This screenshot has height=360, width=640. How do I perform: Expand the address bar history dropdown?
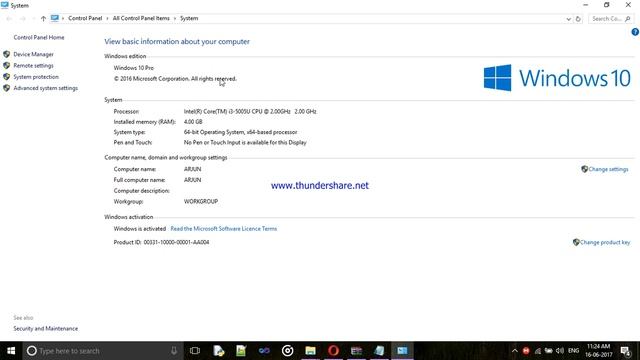568,19
